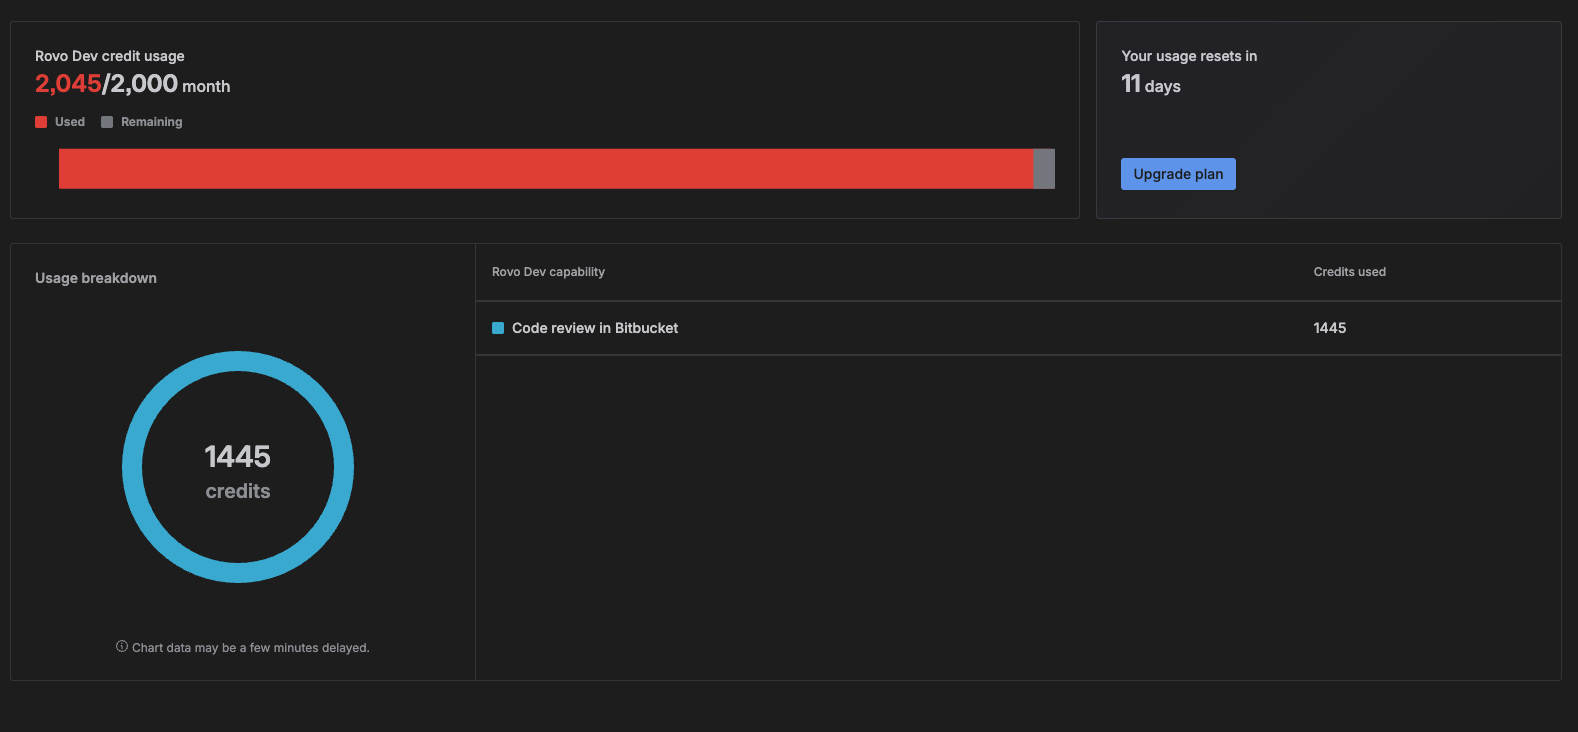This screenshot has width=1578, height=732.
Task: Click the Usage breakdown heading
Action: click(96, 278)
